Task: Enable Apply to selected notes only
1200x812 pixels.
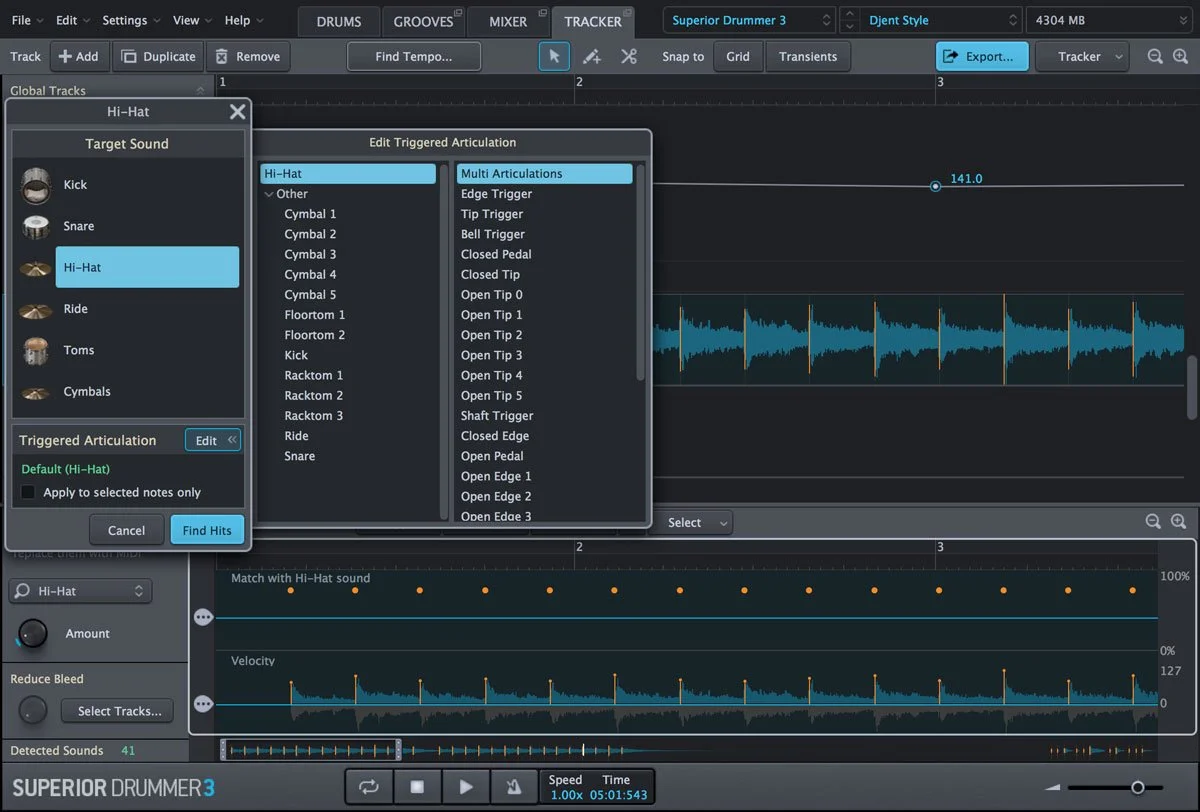Action: tap(28, 492)
